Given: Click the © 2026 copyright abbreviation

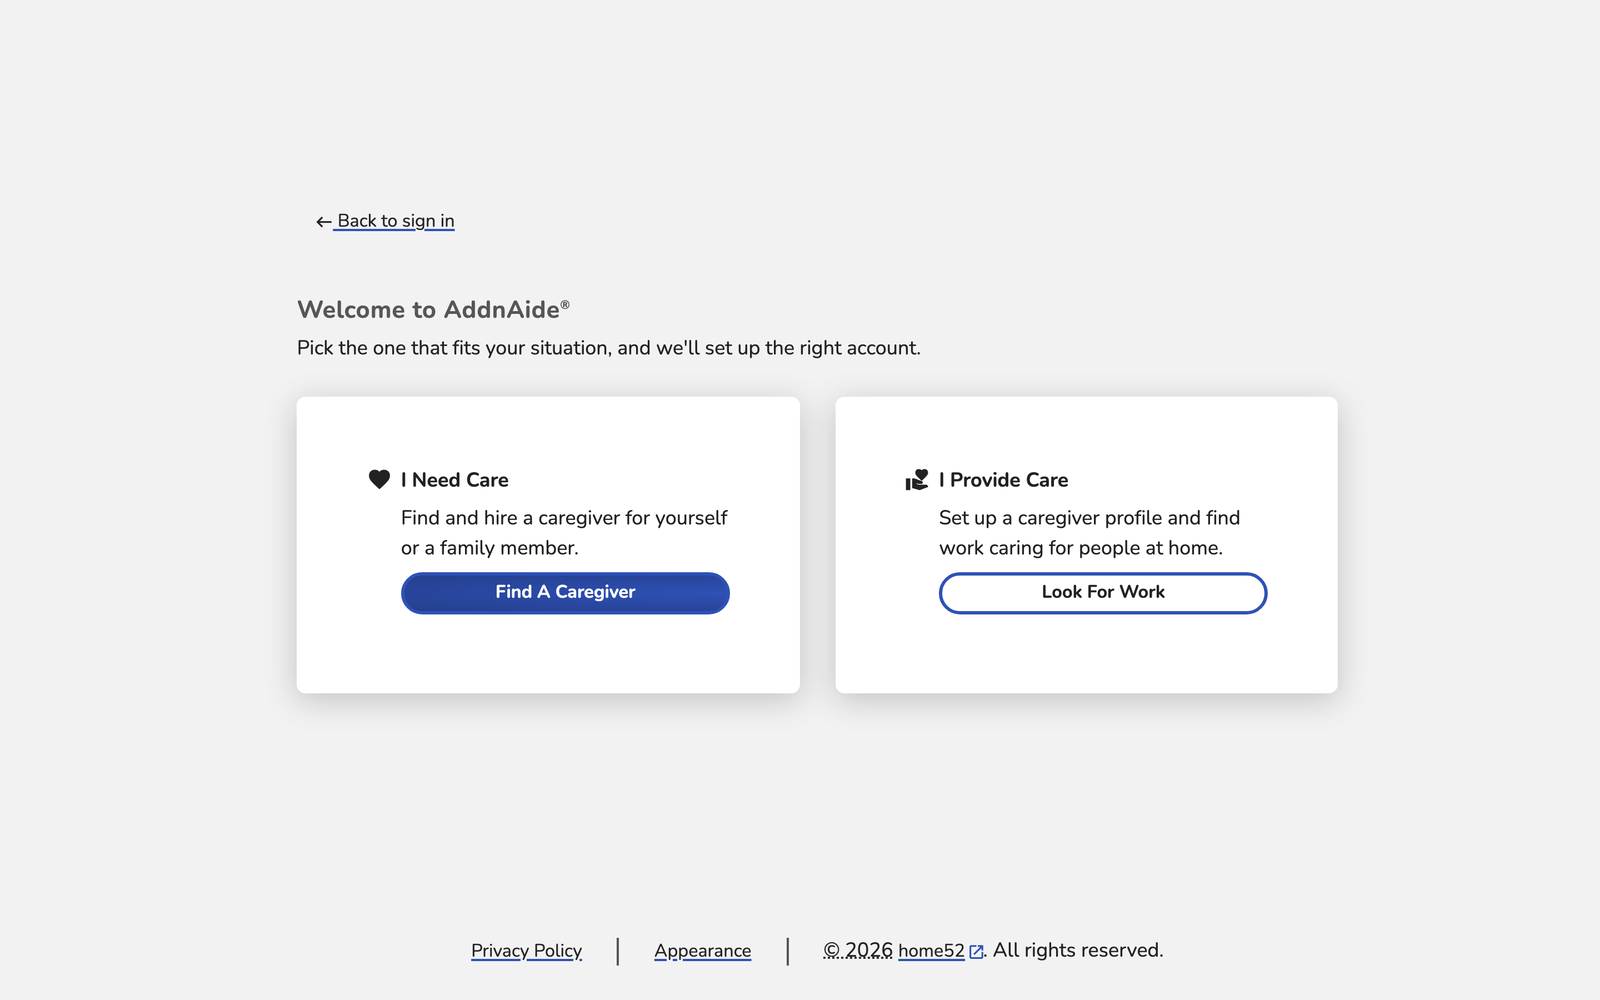Looking at the screenshot, I should 858,951.
